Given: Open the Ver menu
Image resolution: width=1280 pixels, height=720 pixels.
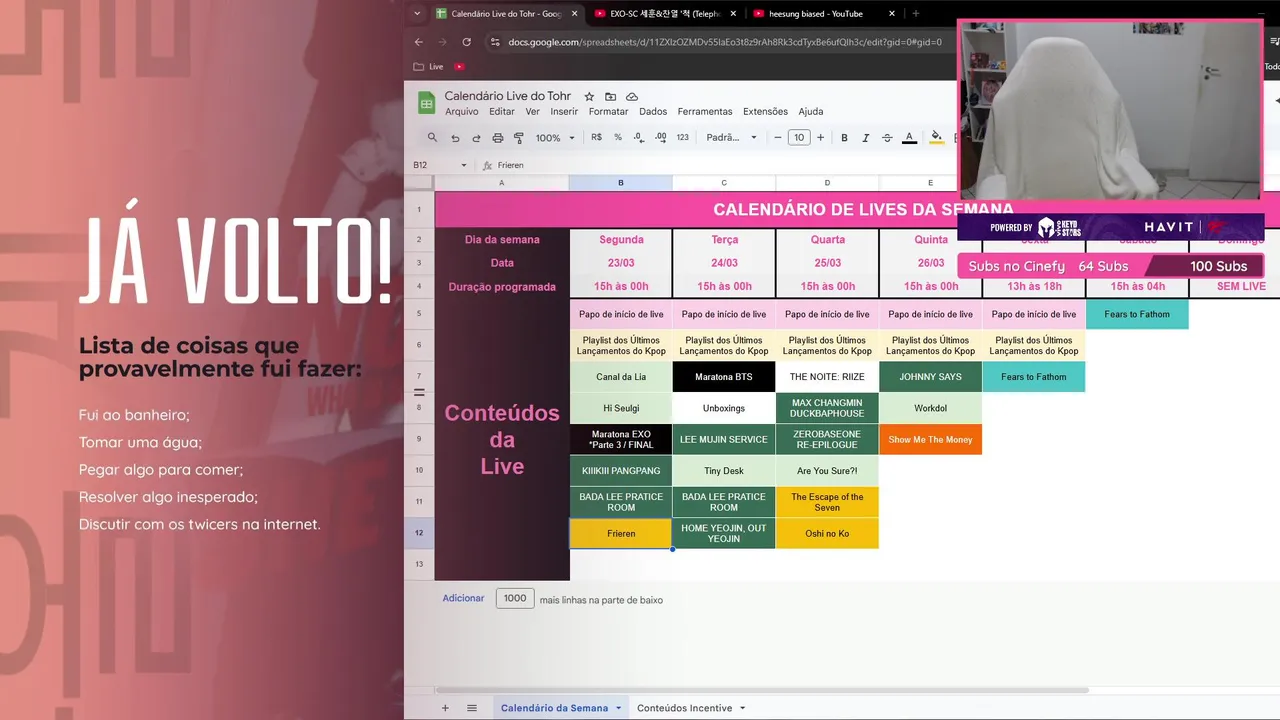Looking at the screenshot, I should click(532, 112).
